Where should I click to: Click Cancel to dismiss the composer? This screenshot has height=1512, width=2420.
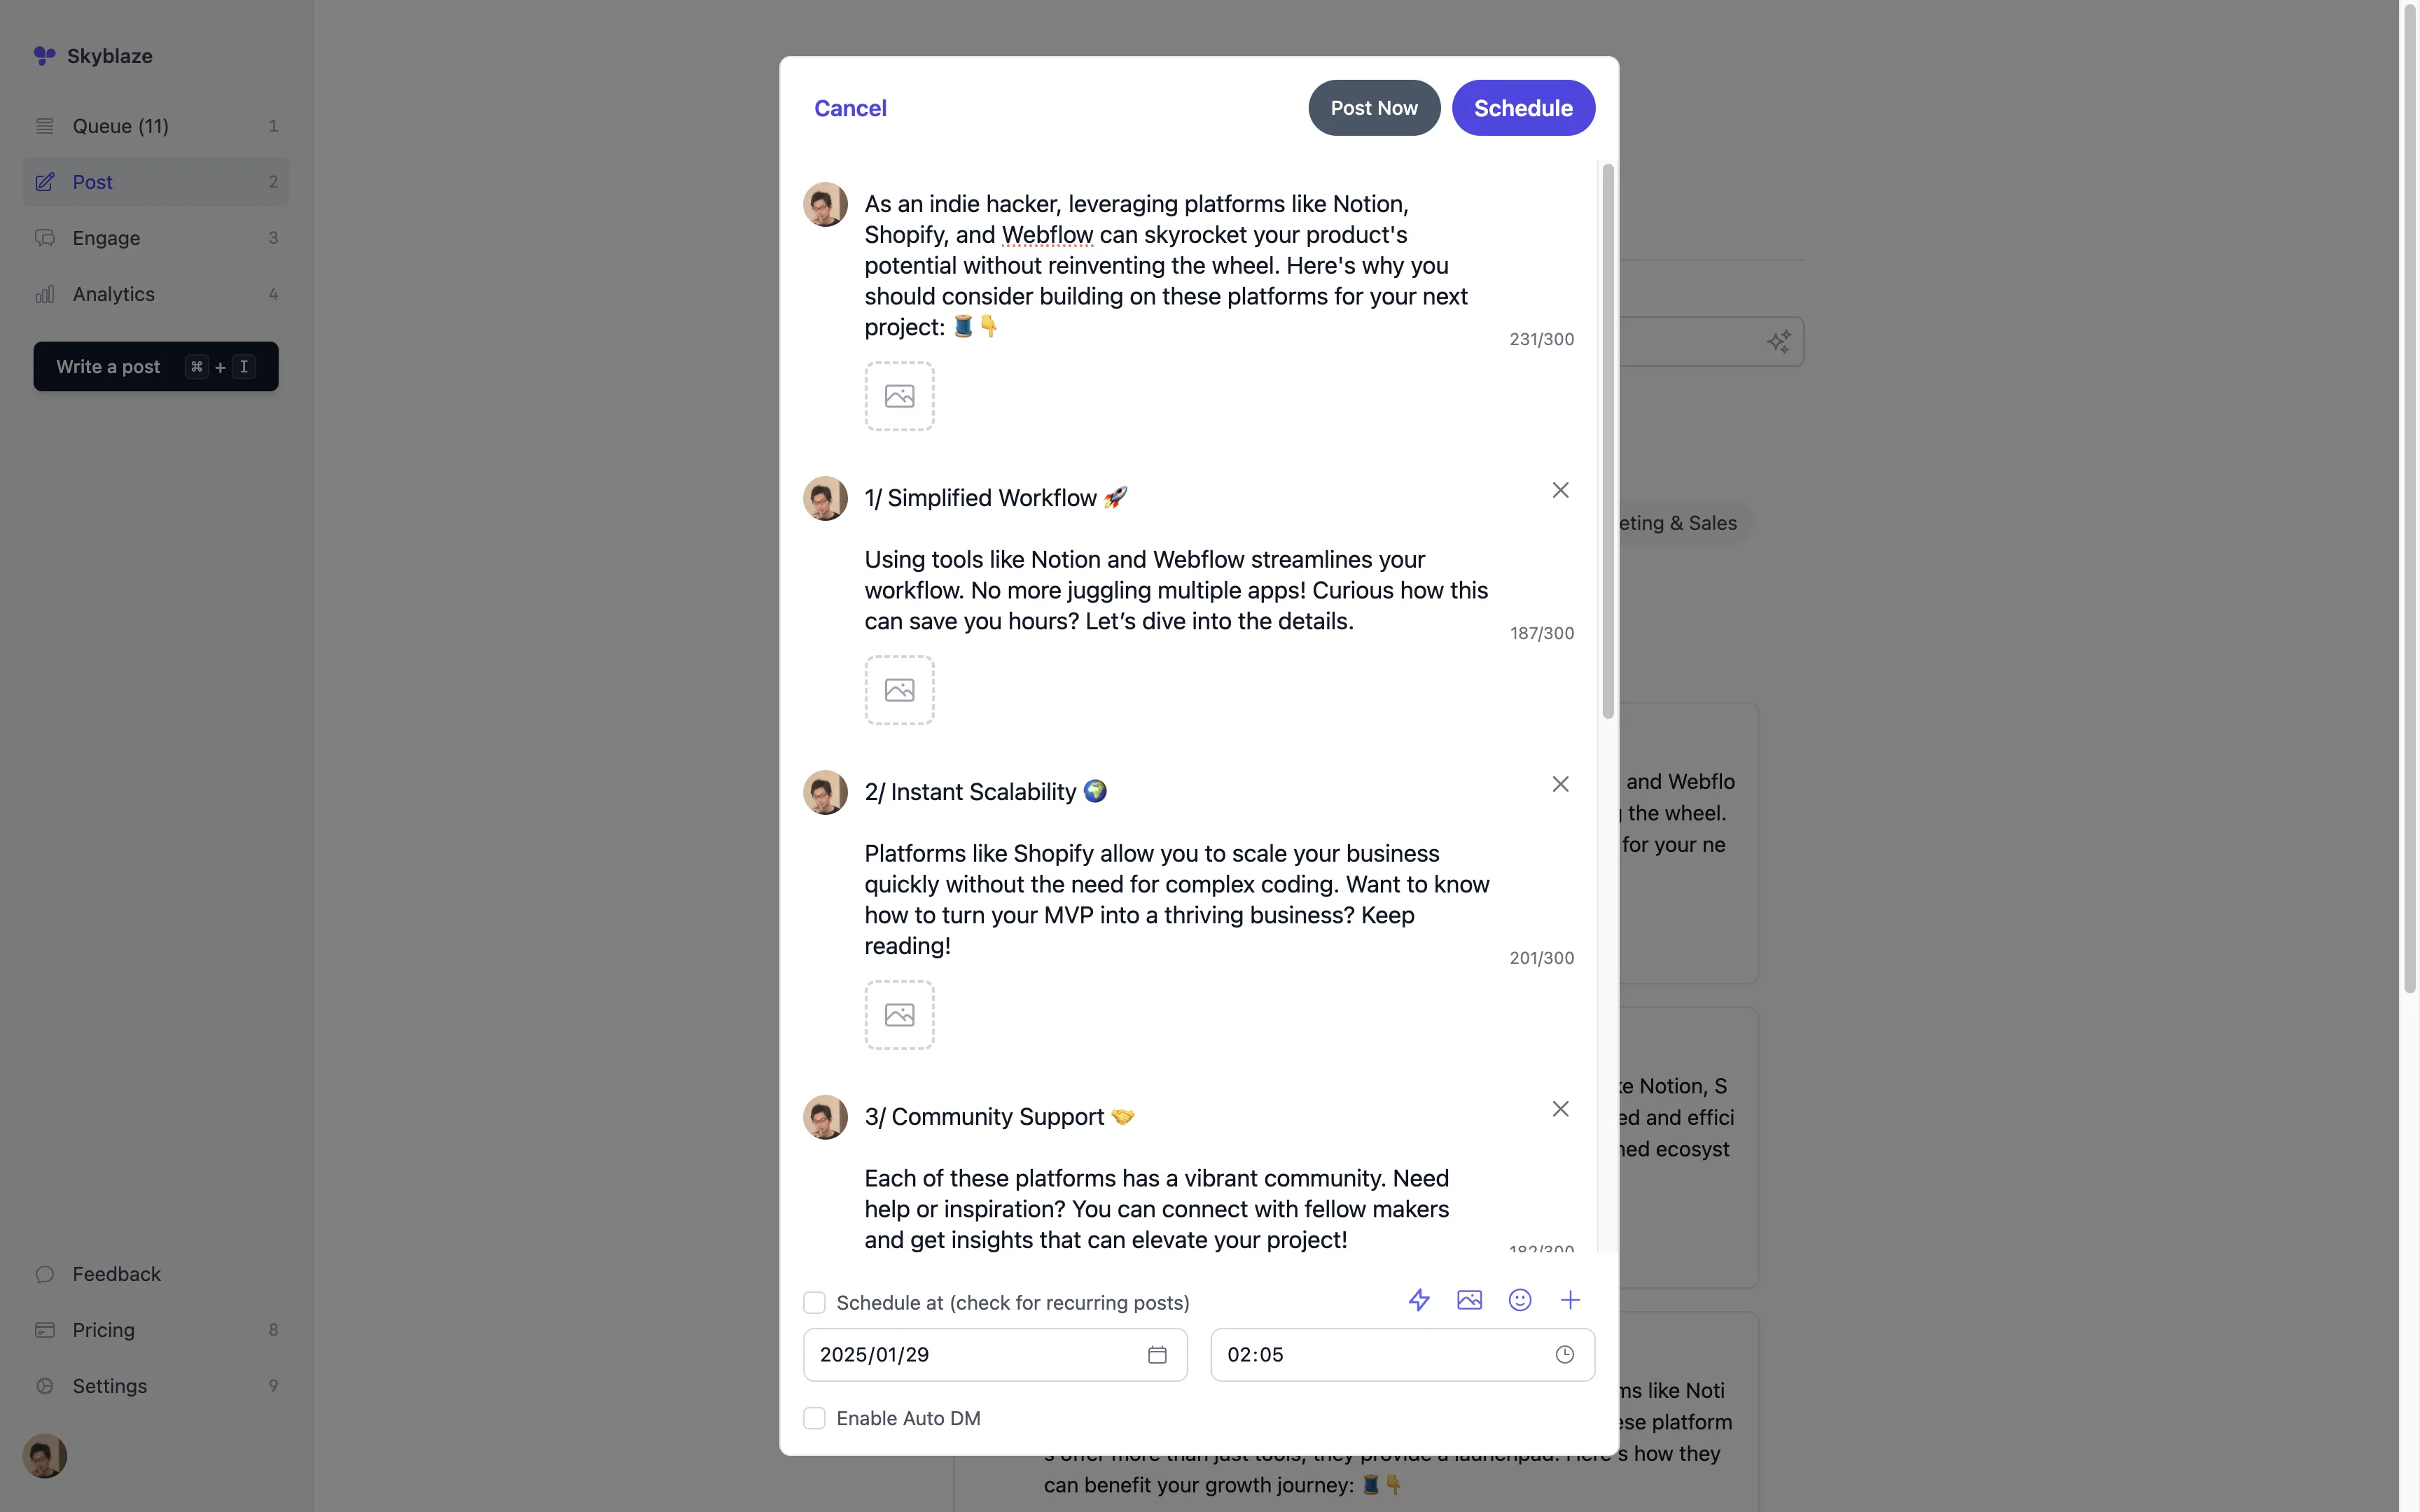pos(850,106)
